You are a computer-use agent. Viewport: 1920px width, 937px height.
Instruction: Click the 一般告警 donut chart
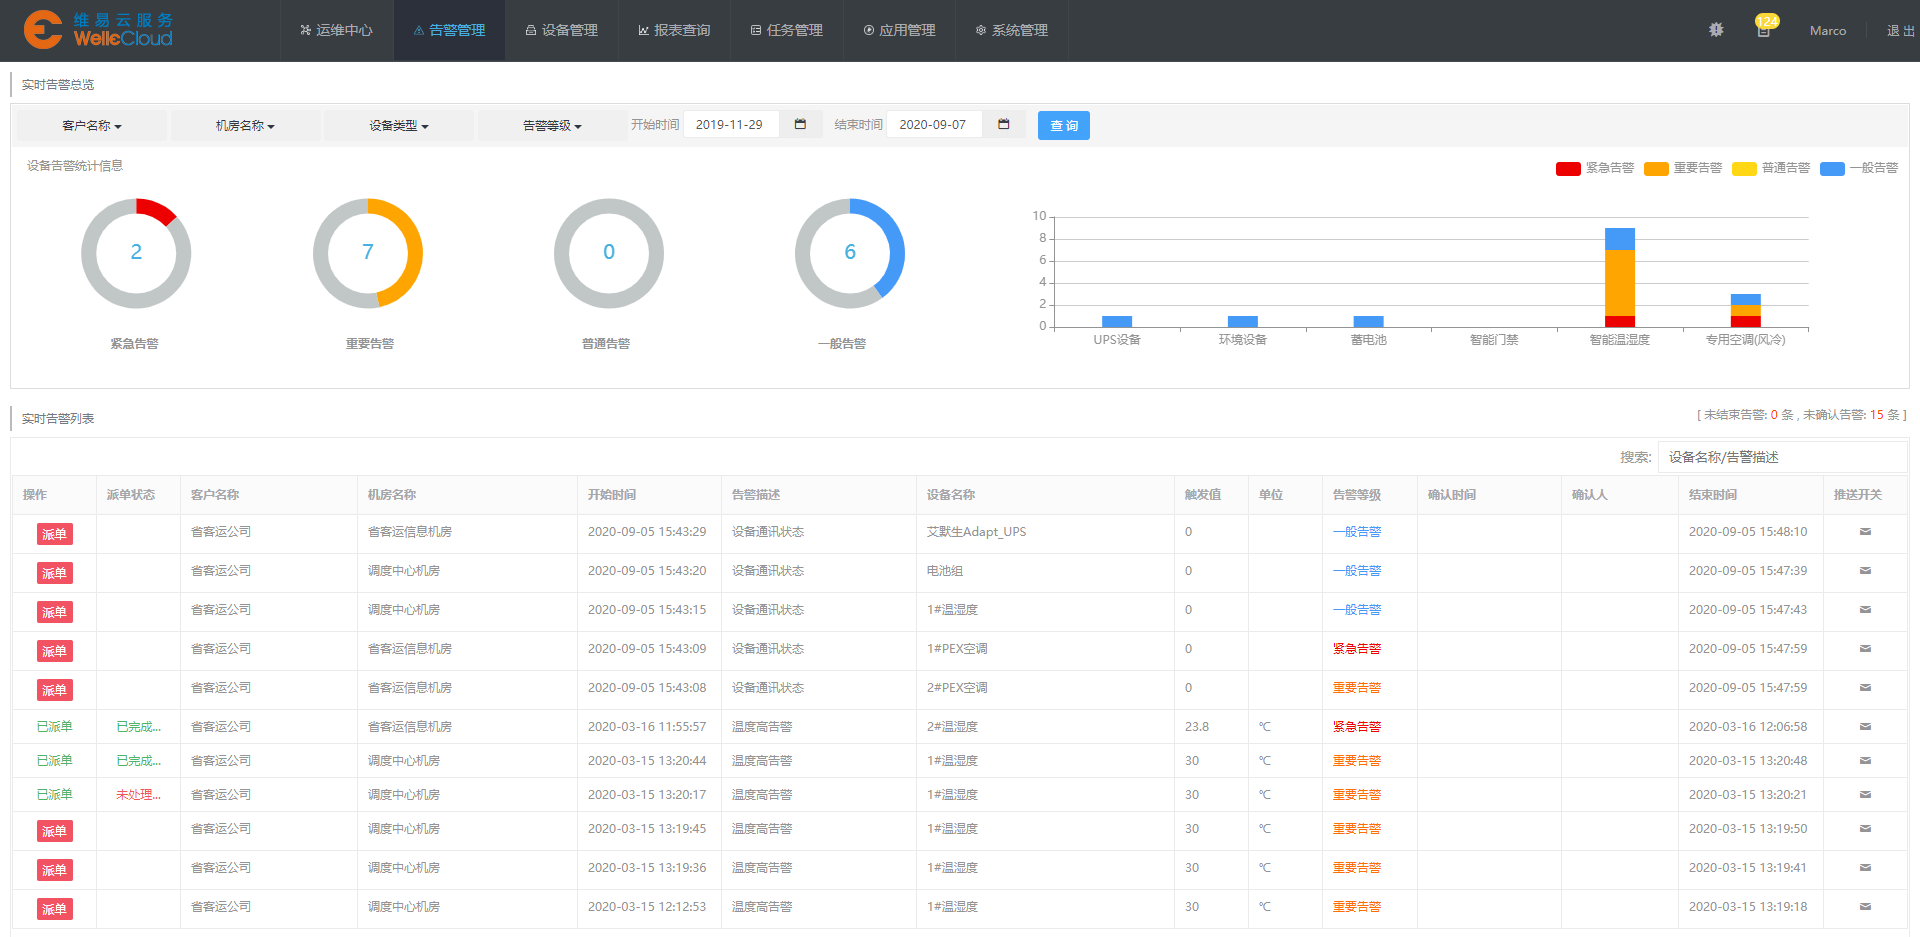pyautogui.click(x=850, y=253)
